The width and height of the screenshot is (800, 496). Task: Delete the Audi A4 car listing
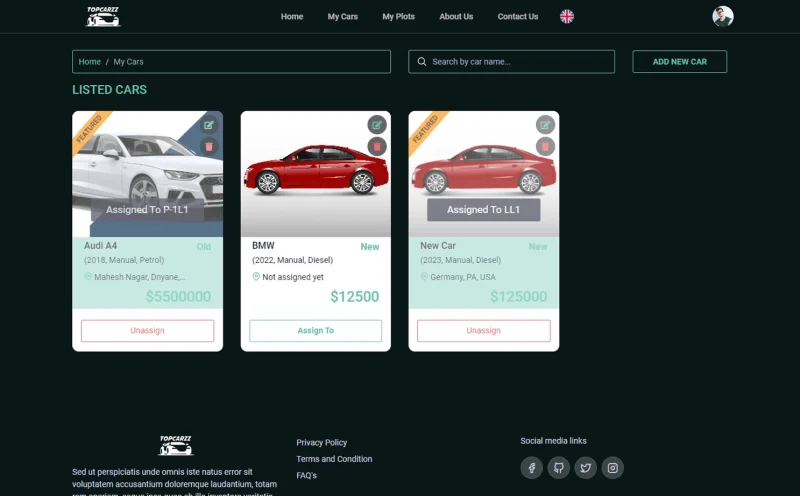209,147
